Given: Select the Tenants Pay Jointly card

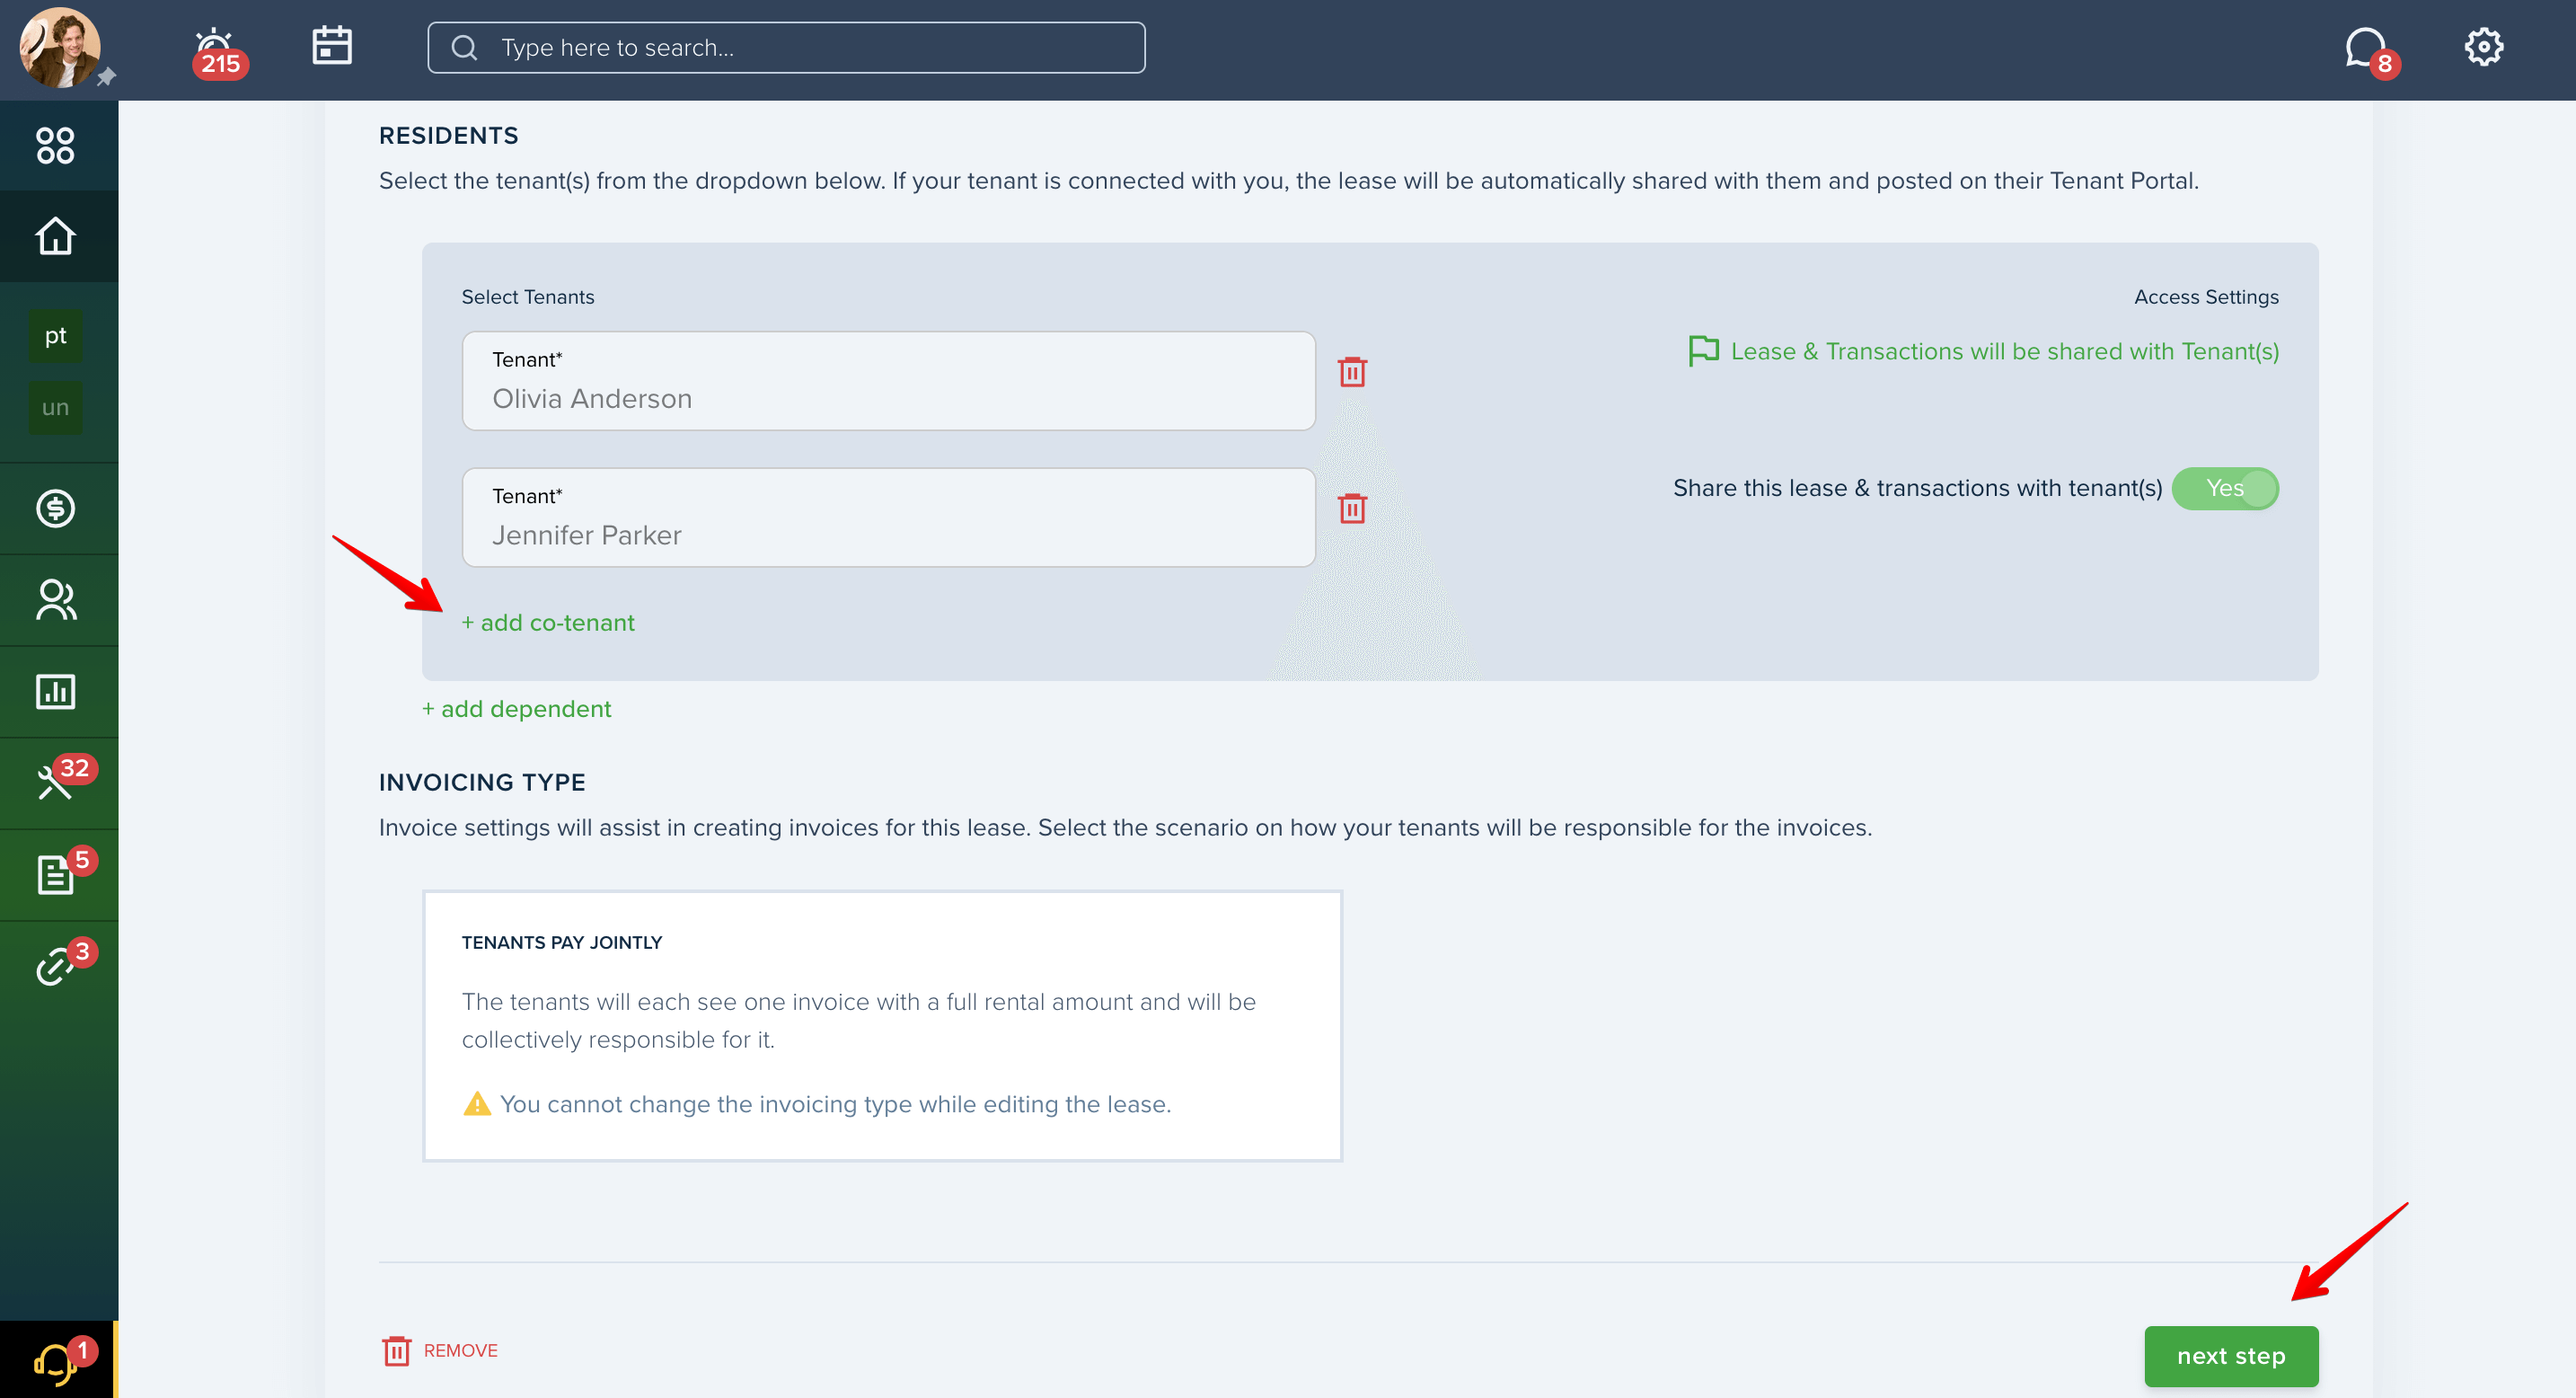Looking at the screenshot, I should pos(881,1026).
